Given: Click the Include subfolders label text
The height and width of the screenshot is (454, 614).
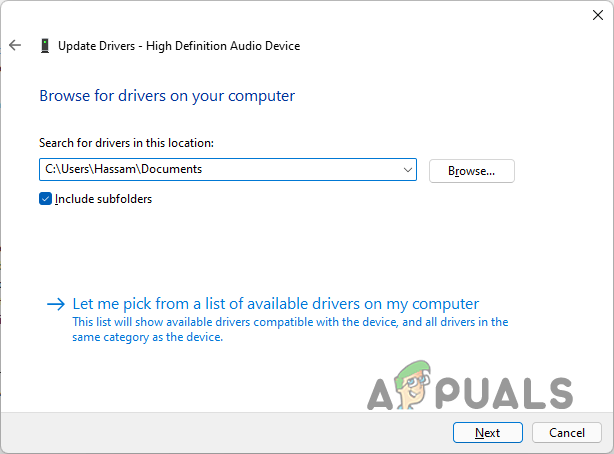Looking at the screenshot, I should click(103, 199).
